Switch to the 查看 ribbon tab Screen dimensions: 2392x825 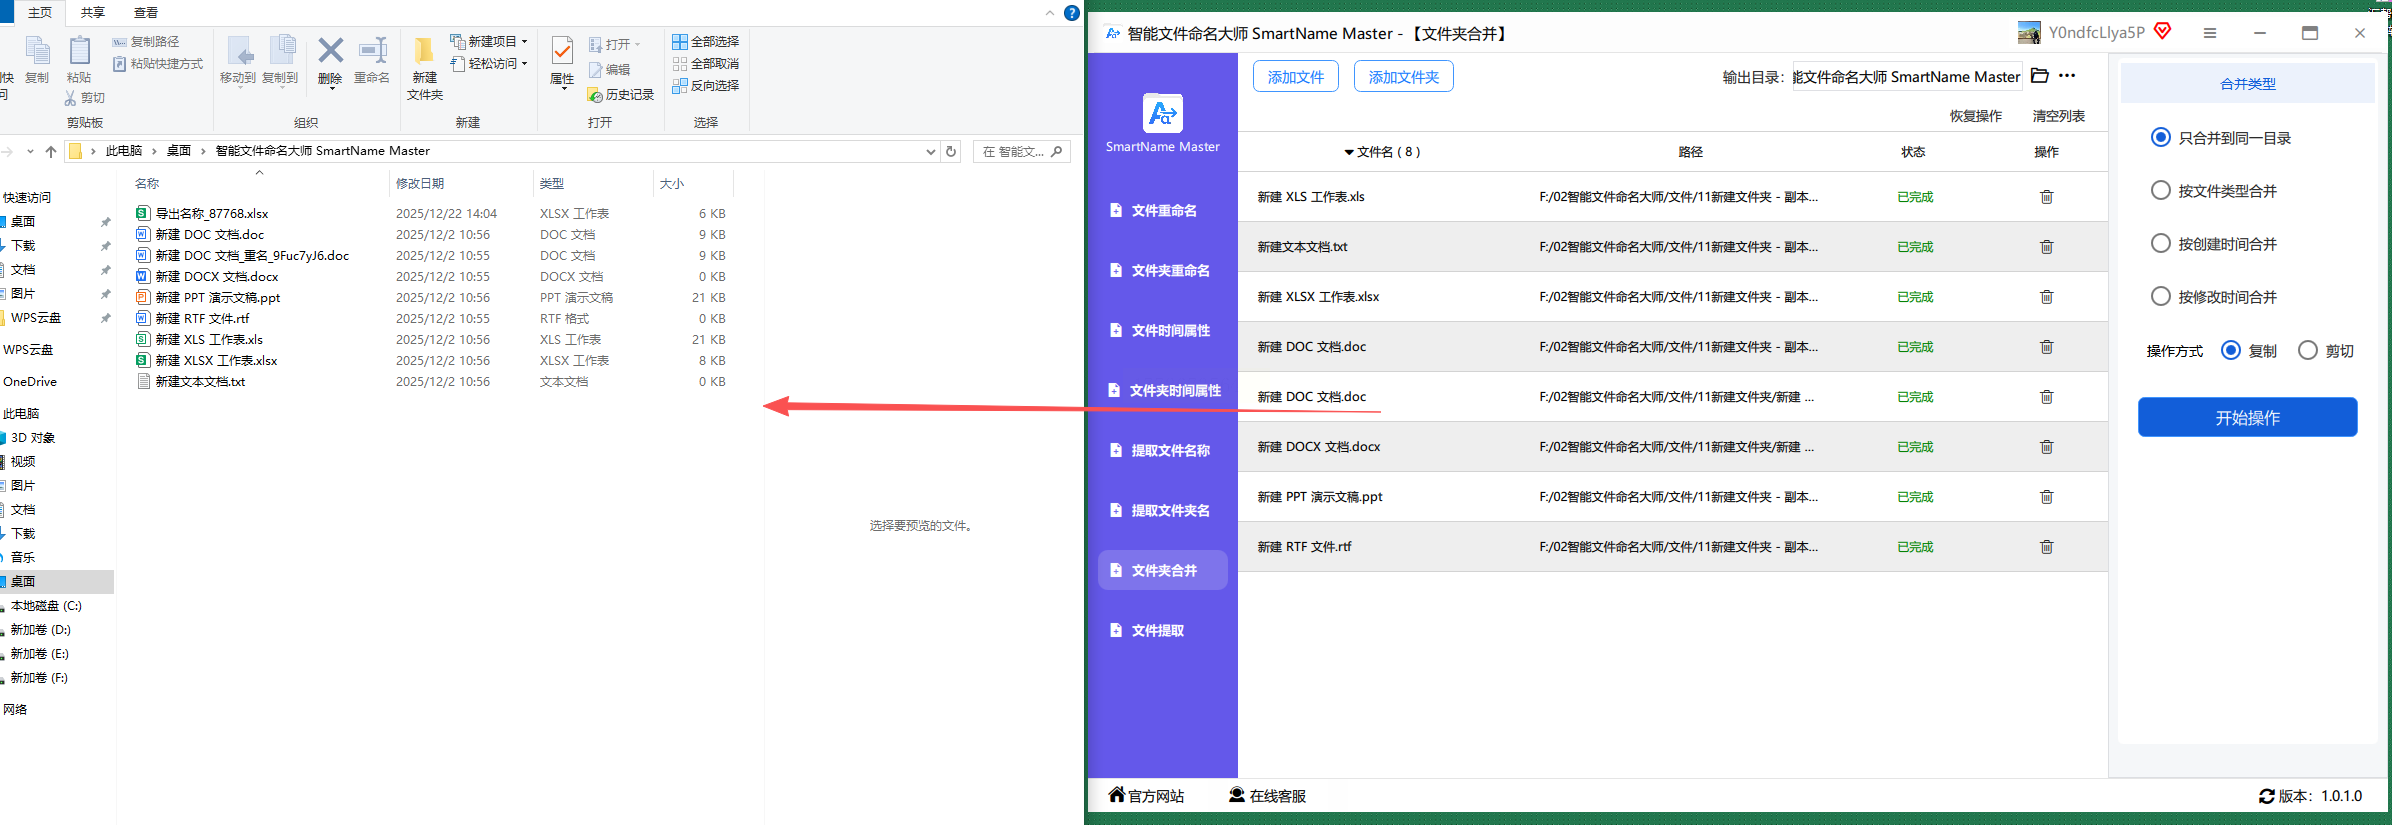pos(146,12)
